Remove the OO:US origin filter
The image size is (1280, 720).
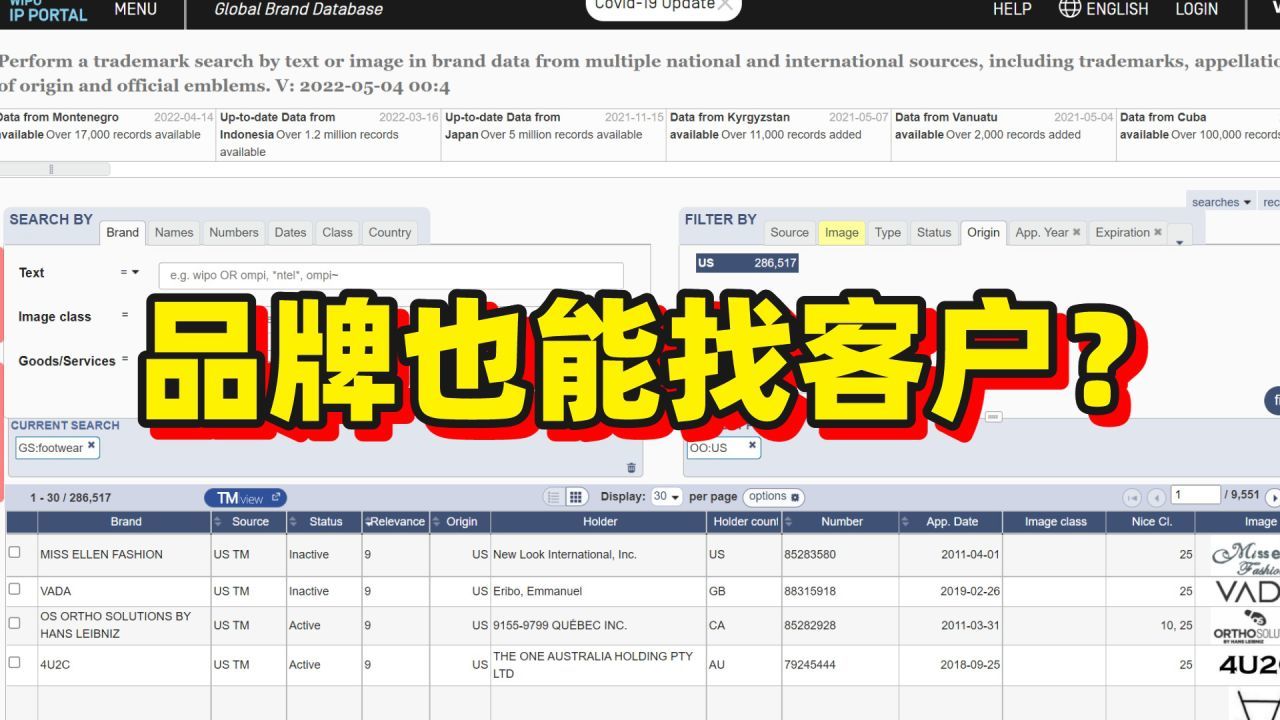752,446
